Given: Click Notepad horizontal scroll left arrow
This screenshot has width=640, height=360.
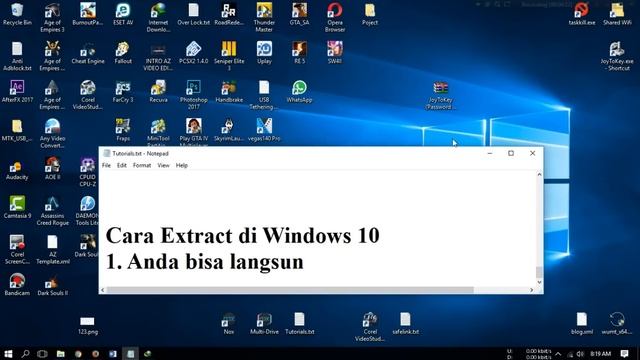Looking at the screenshot, I should click(103, 290).
